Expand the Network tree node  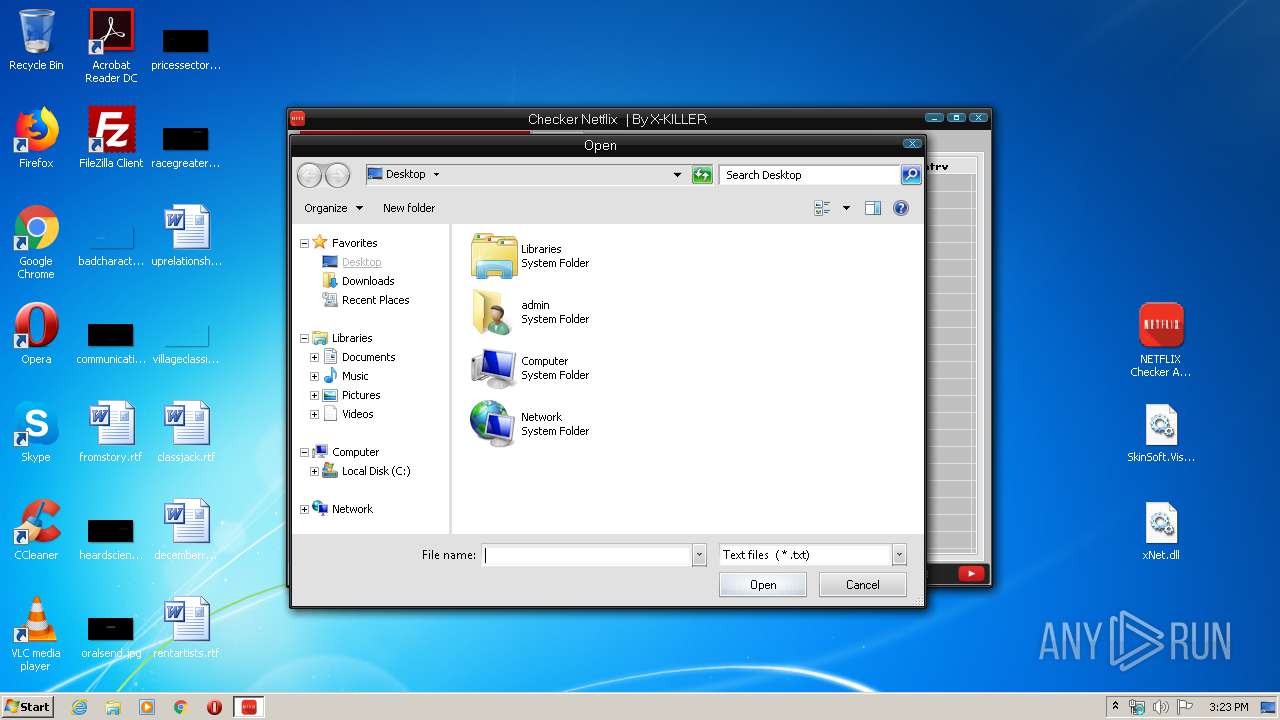tap(305, 509)
